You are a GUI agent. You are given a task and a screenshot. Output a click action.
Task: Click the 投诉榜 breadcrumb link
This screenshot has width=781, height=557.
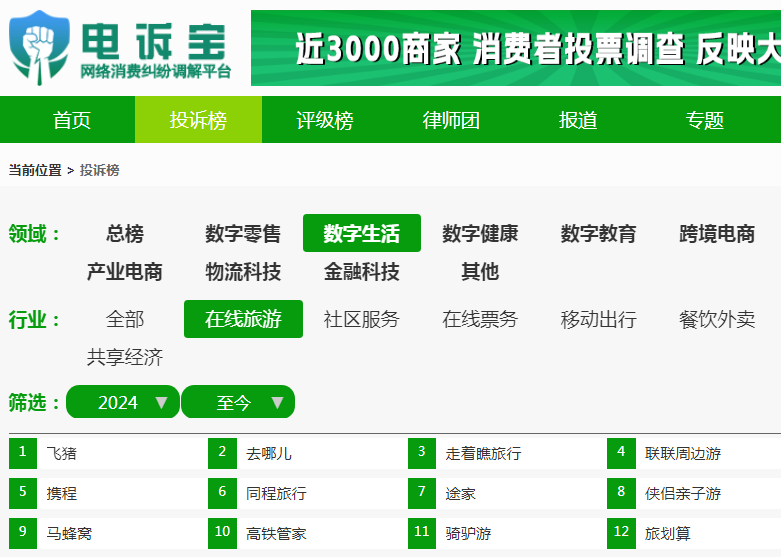pos(100,170)
